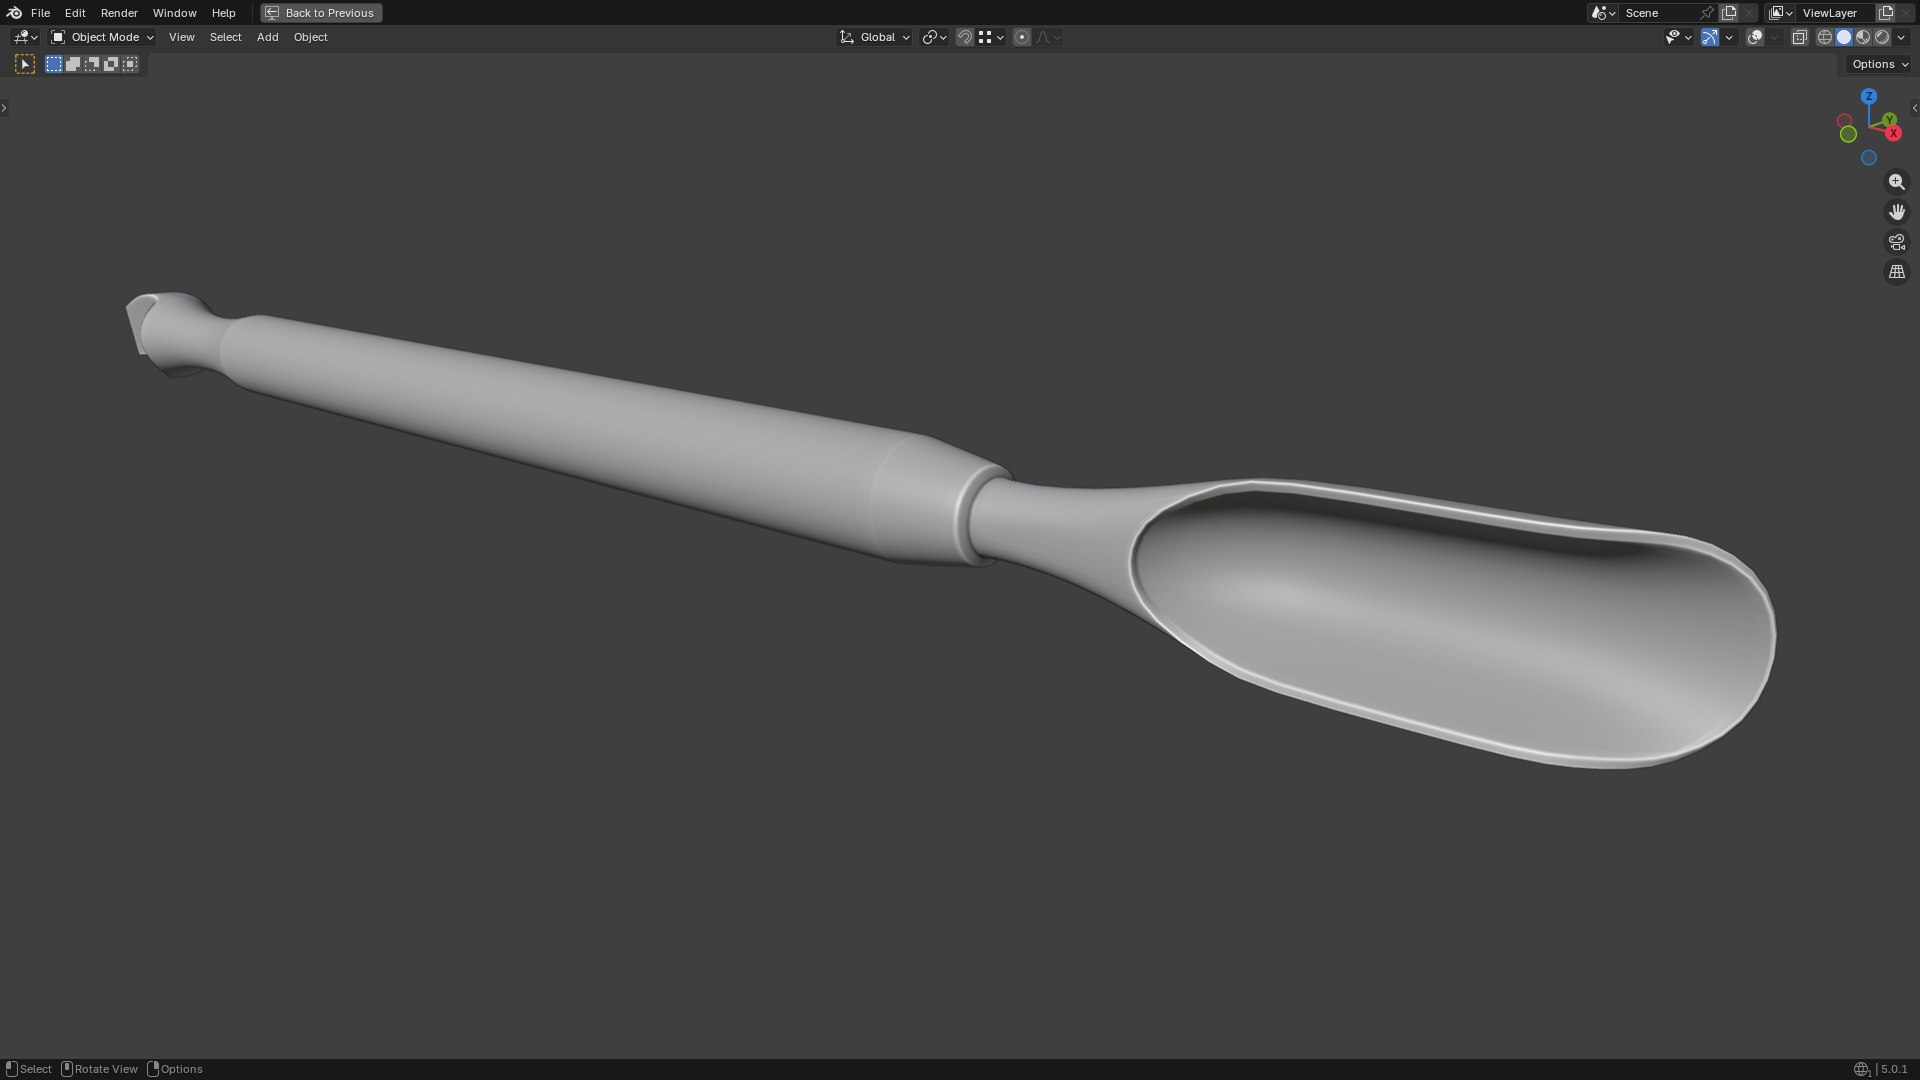
Task: Switch to Solid viewport shading
Action: point(1844,37)
